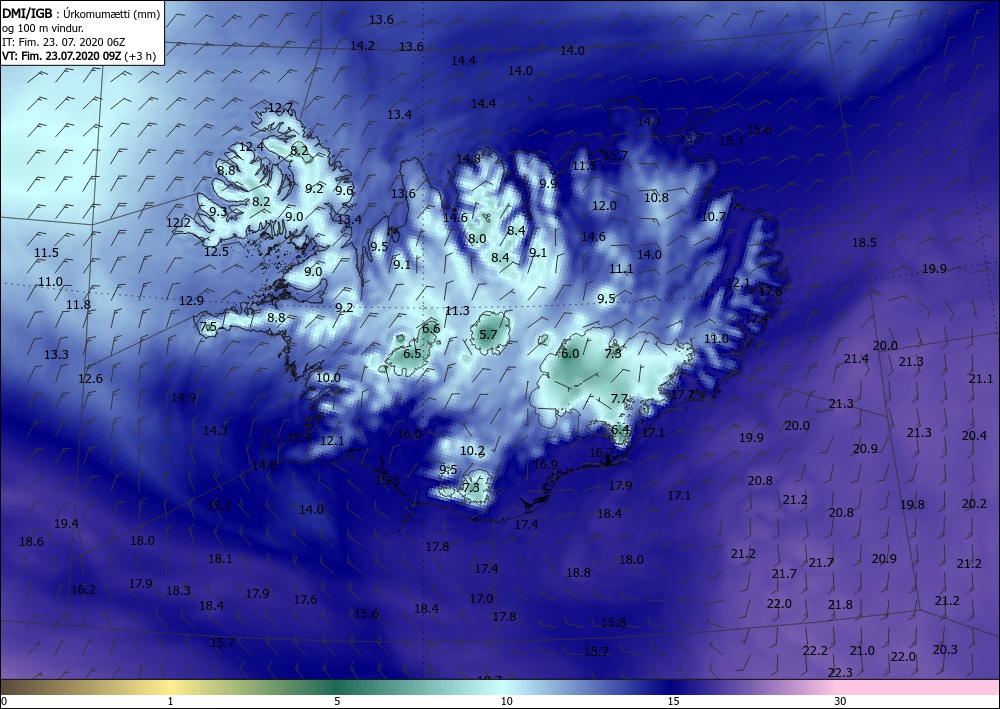Click the 14.8 map value
The height and width of the screenshot is (709, 1000).
(468, 158)
